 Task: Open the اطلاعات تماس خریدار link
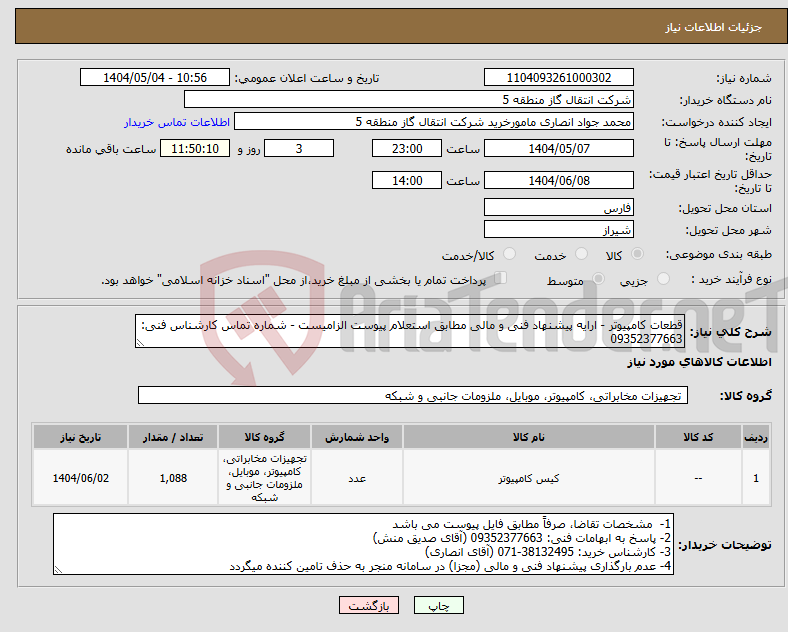tap(177, 122)
